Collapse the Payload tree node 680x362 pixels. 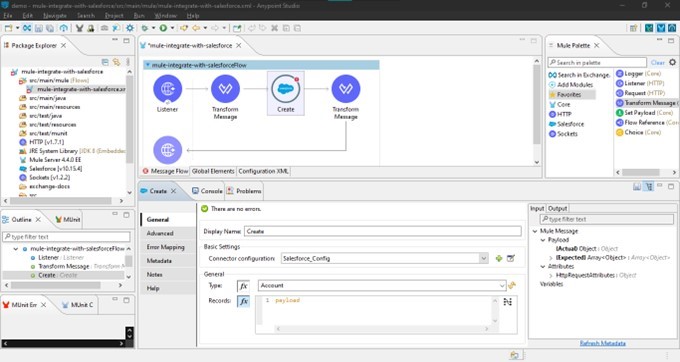543,240
